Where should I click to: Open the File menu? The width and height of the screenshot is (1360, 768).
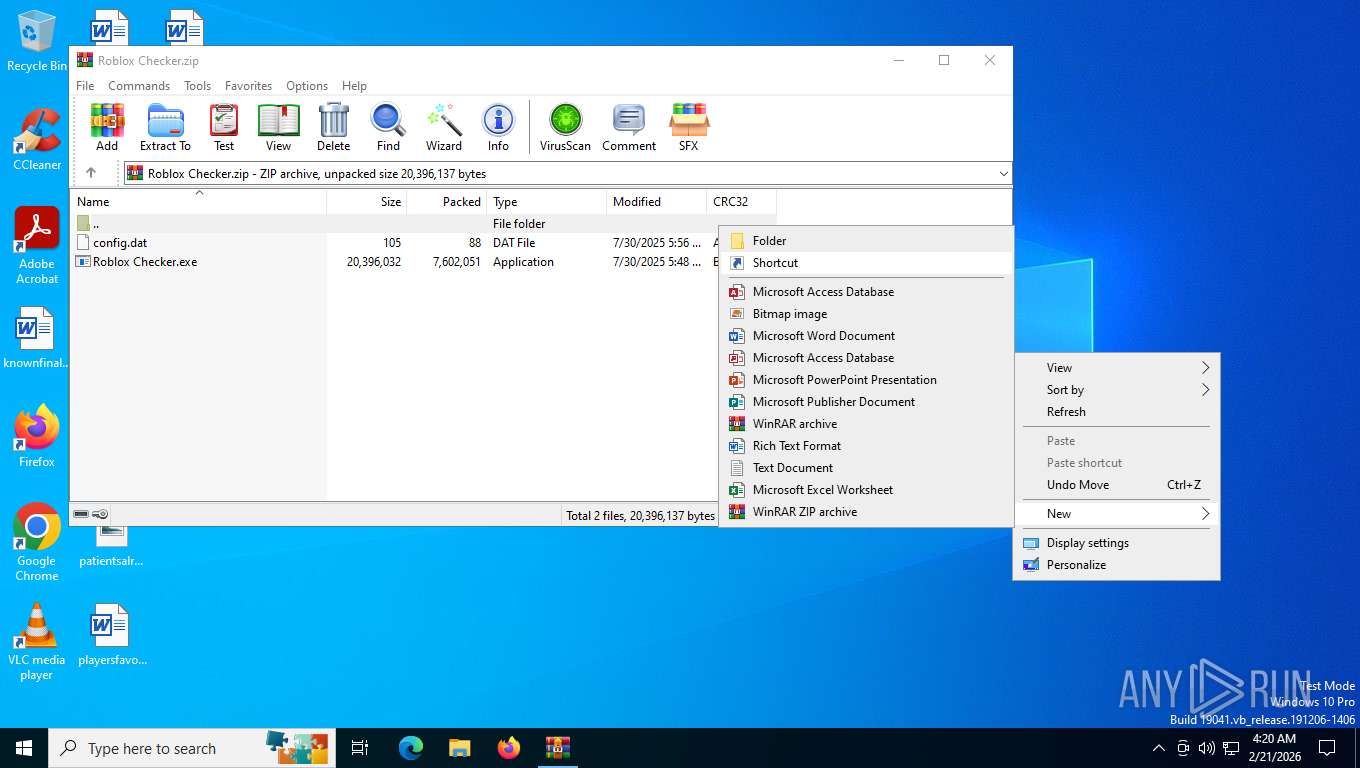[x=85, y=86]
